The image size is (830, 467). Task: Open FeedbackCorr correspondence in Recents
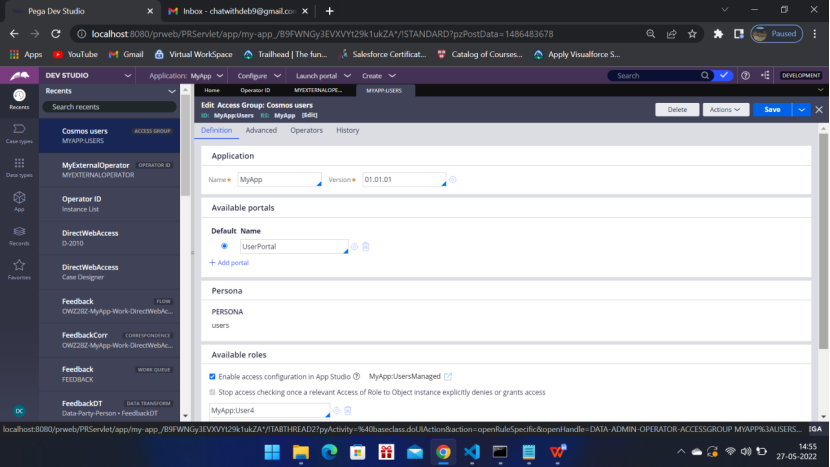[110, 340]
